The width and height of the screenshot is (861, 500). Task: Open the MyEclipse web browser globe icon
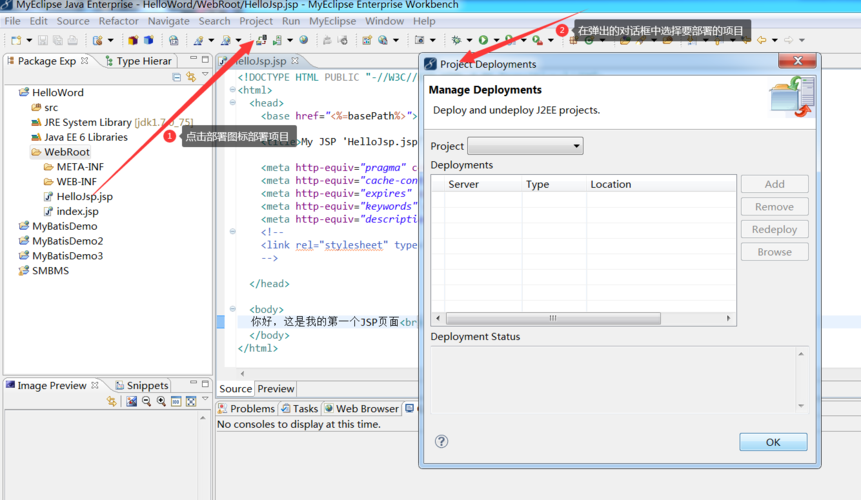point(303,40)
